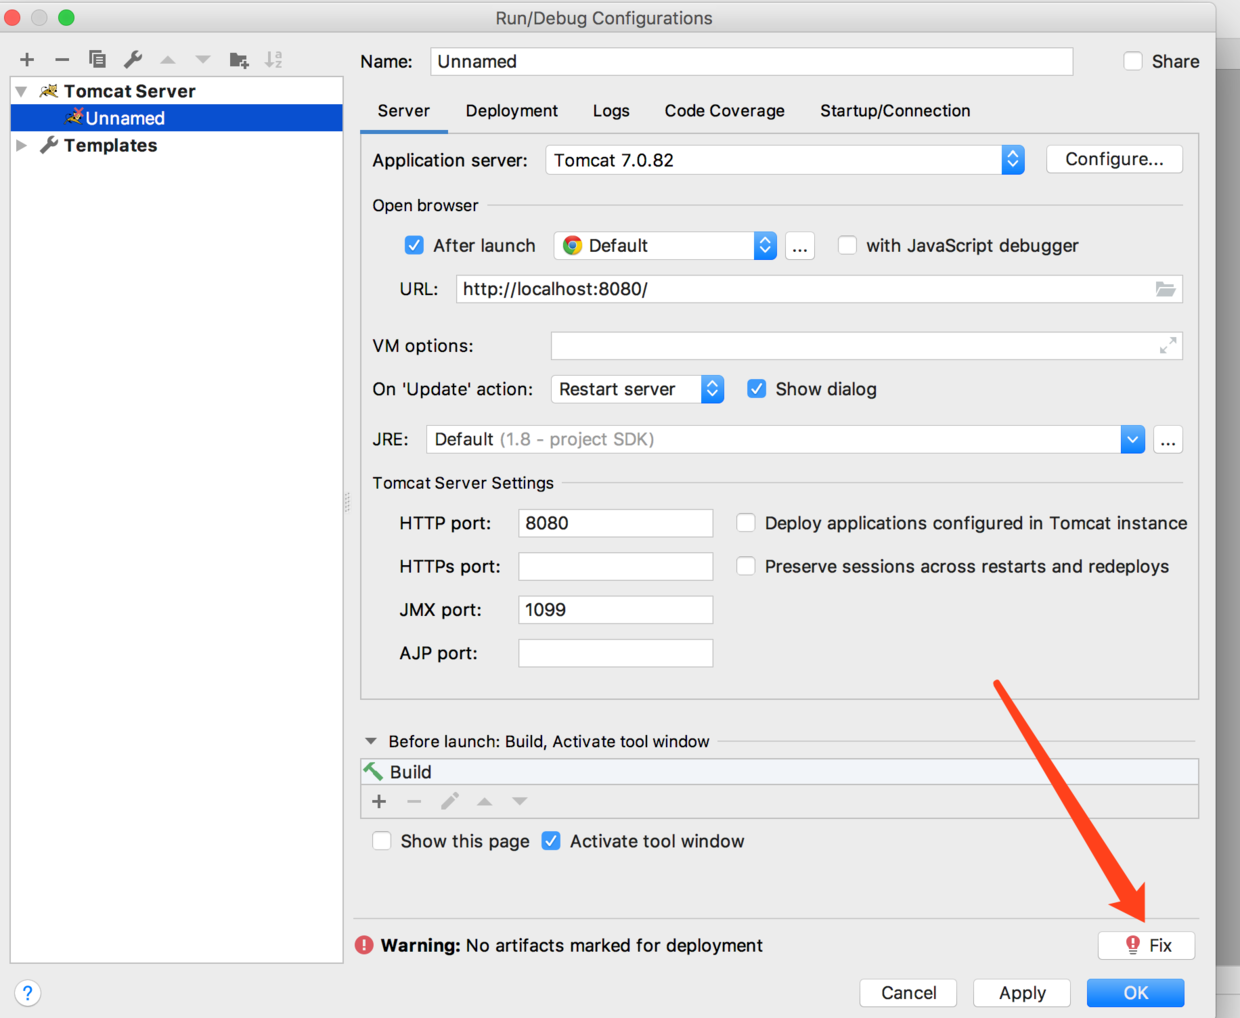The height and width of the screenshot is (1018, 1240).
Task: Move configuration down arrow in top toolbar
Action: click(203, 60)
